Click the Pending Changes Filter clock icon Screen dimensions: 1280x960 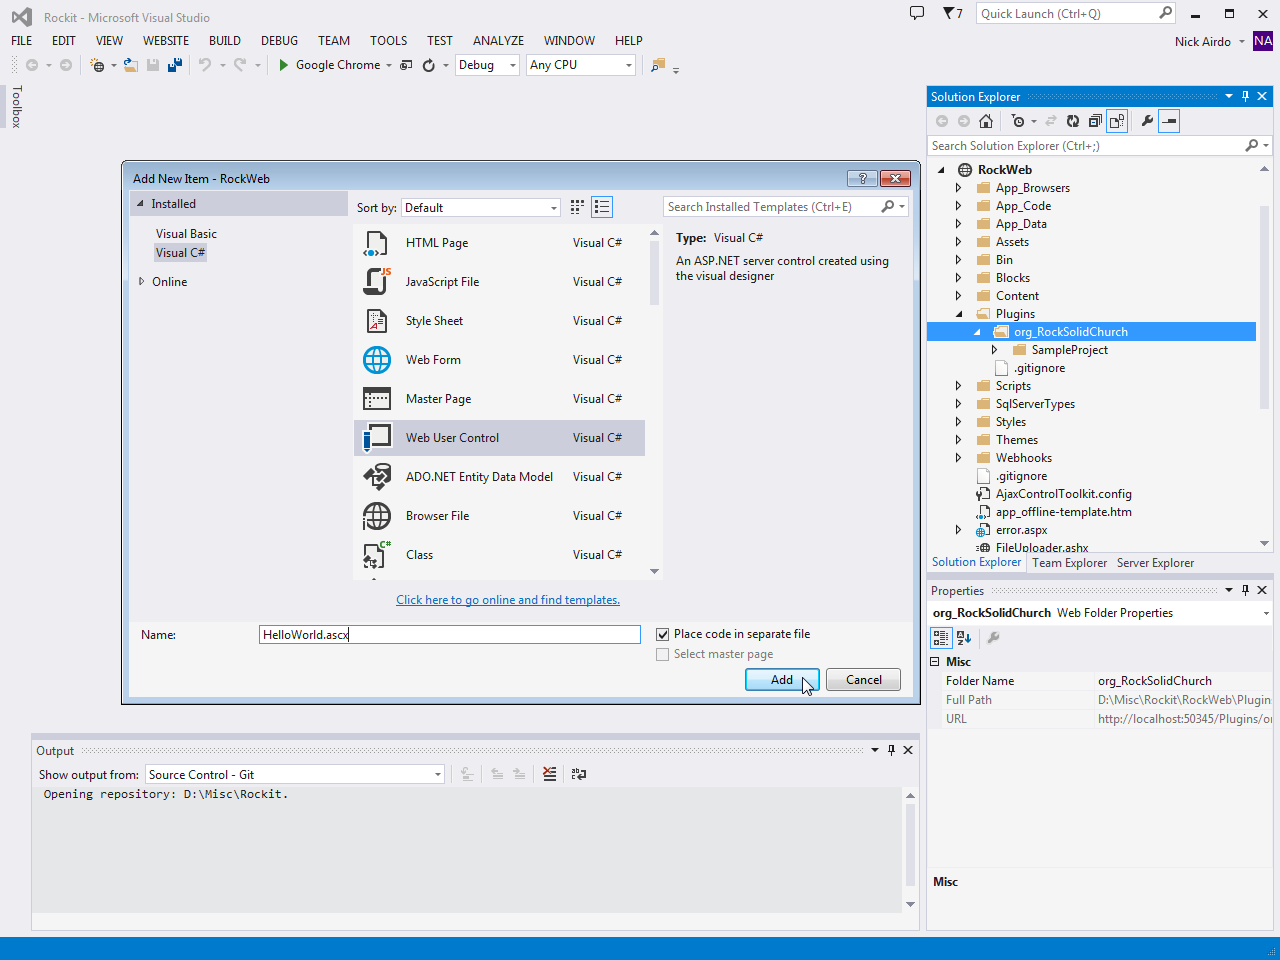[1018, 121]
